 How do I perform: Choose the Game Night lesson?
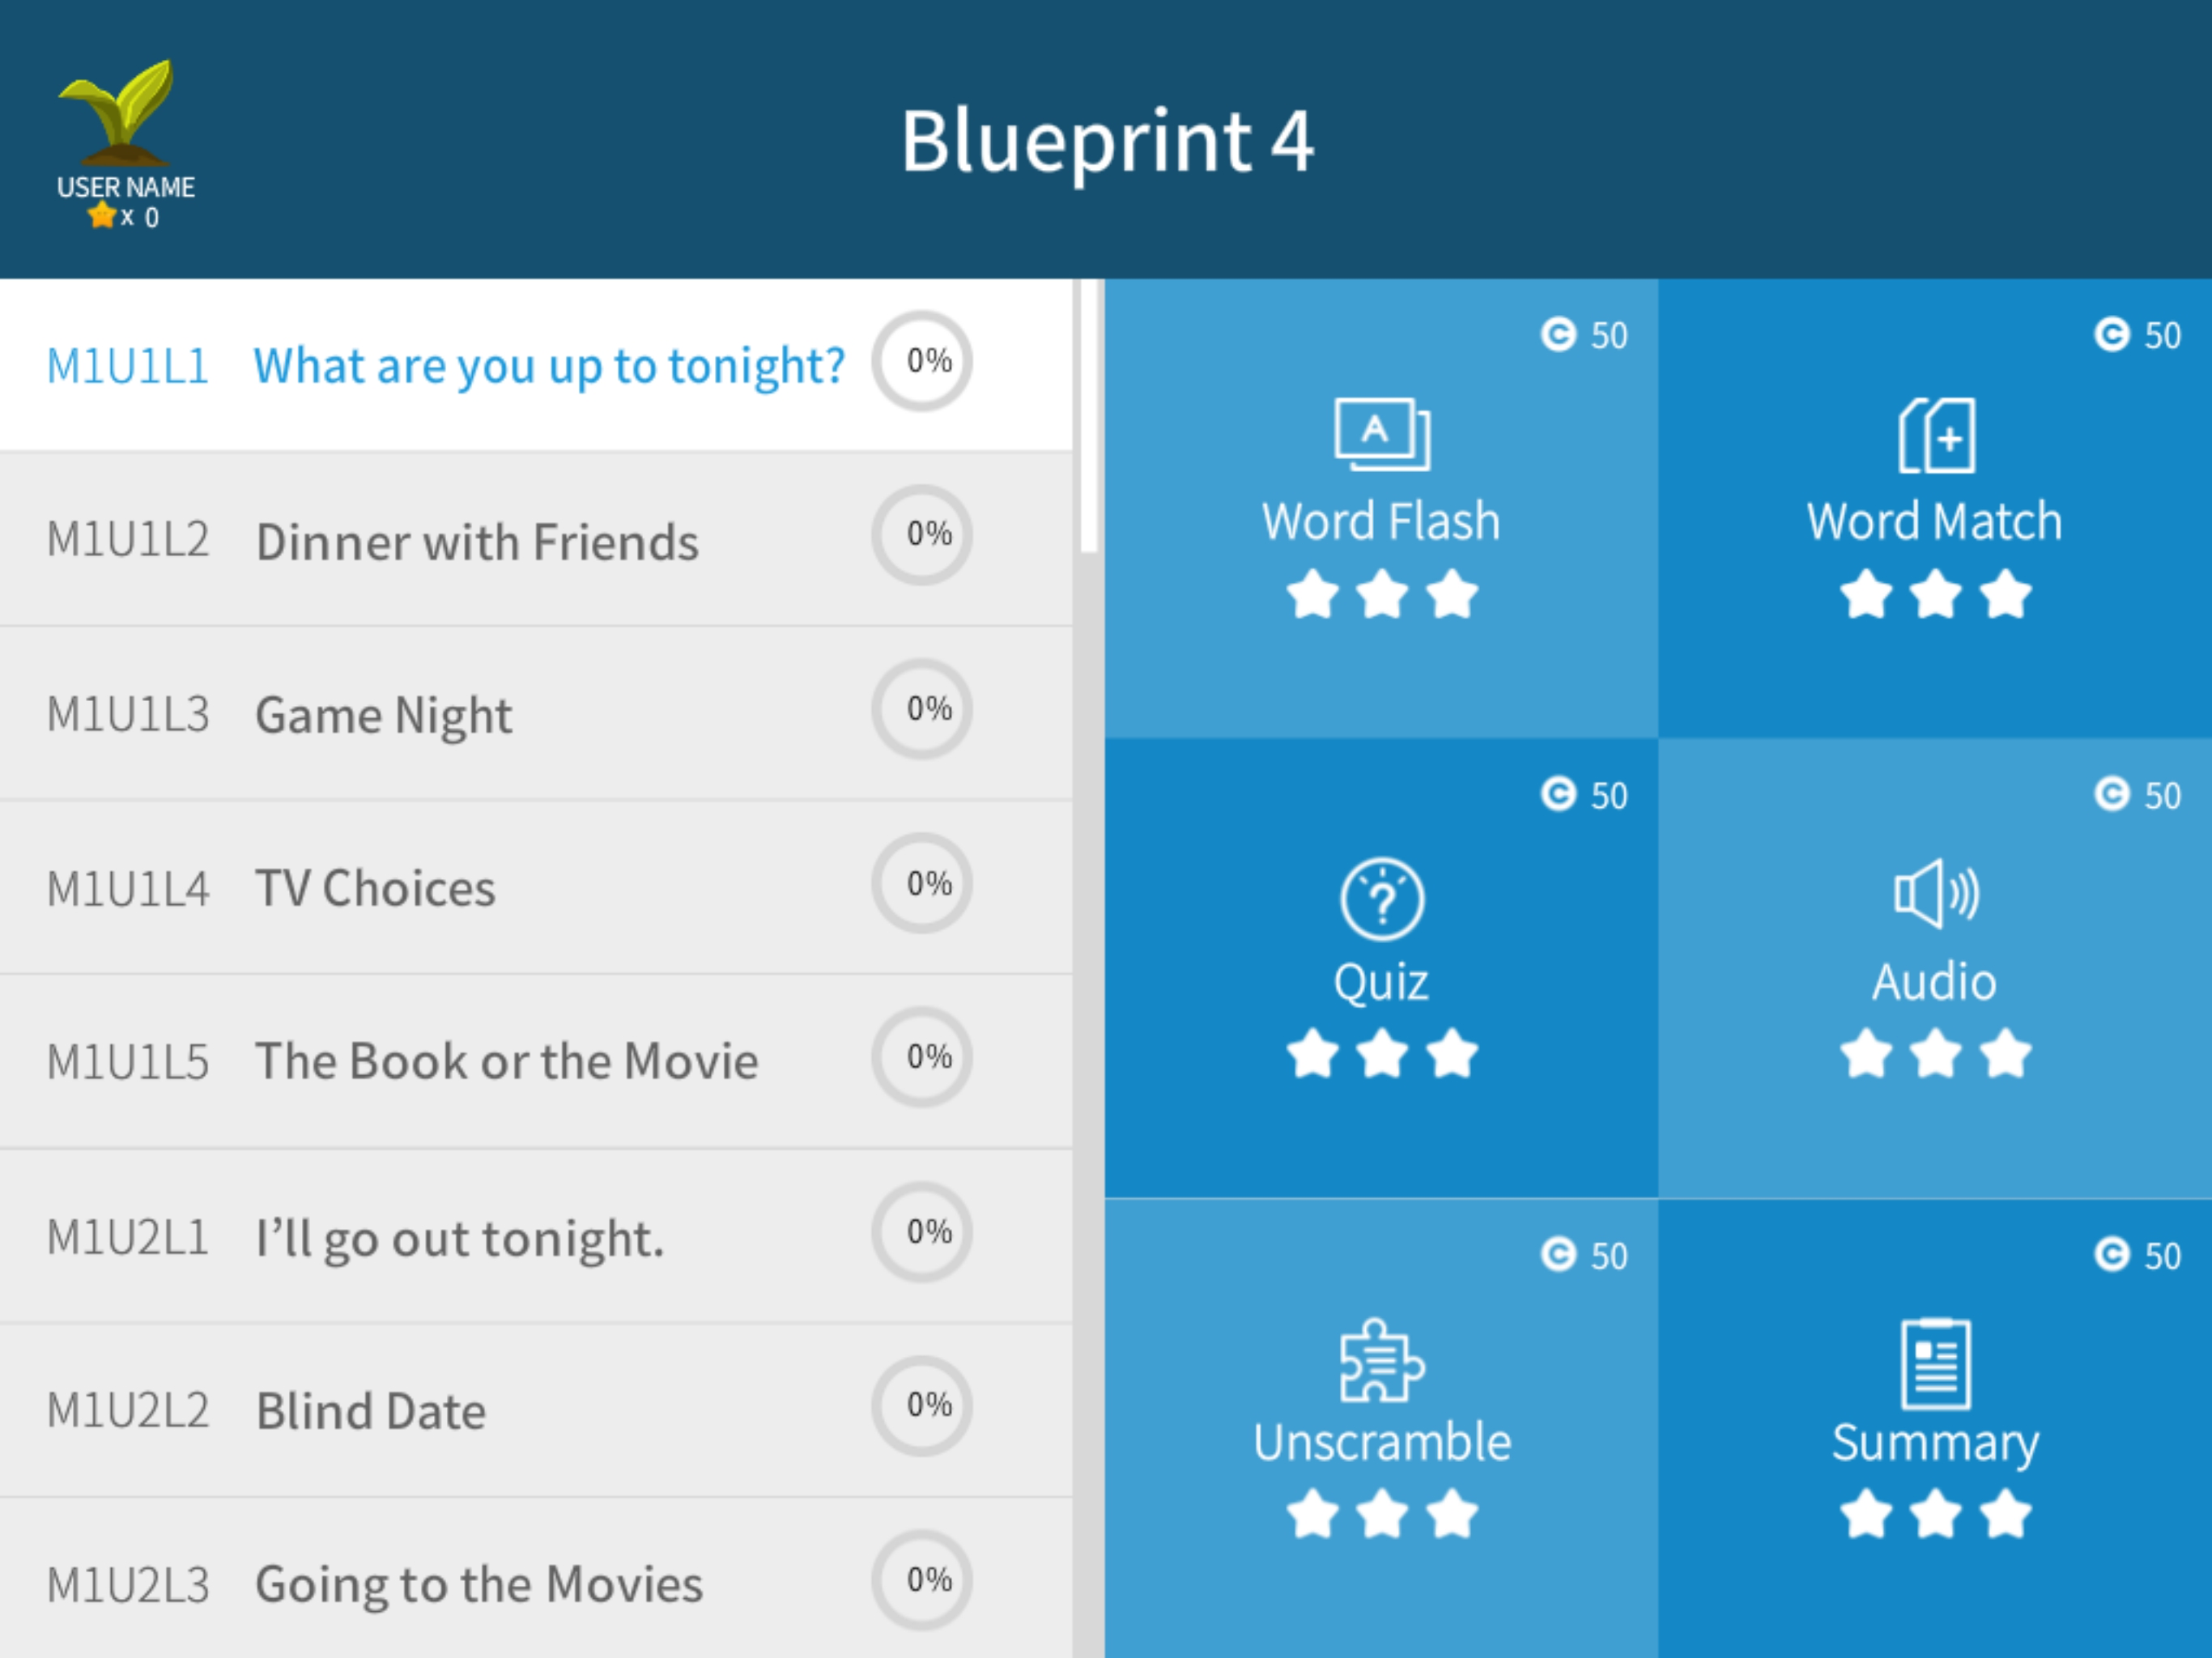tap(384, 715)
